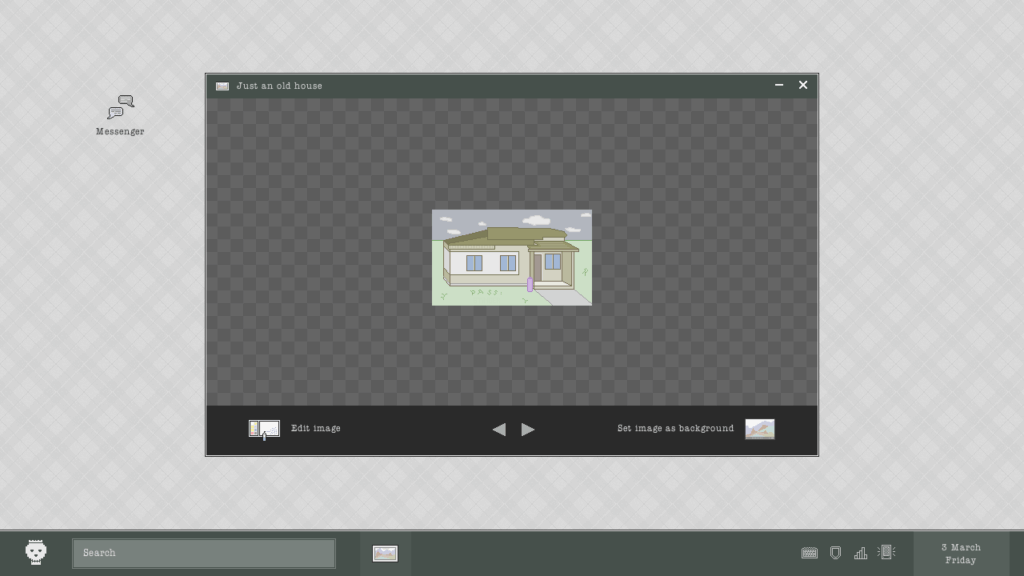Click the image viewer title bar icon
Screen dimensions: 1024x576
pos(222,86)
